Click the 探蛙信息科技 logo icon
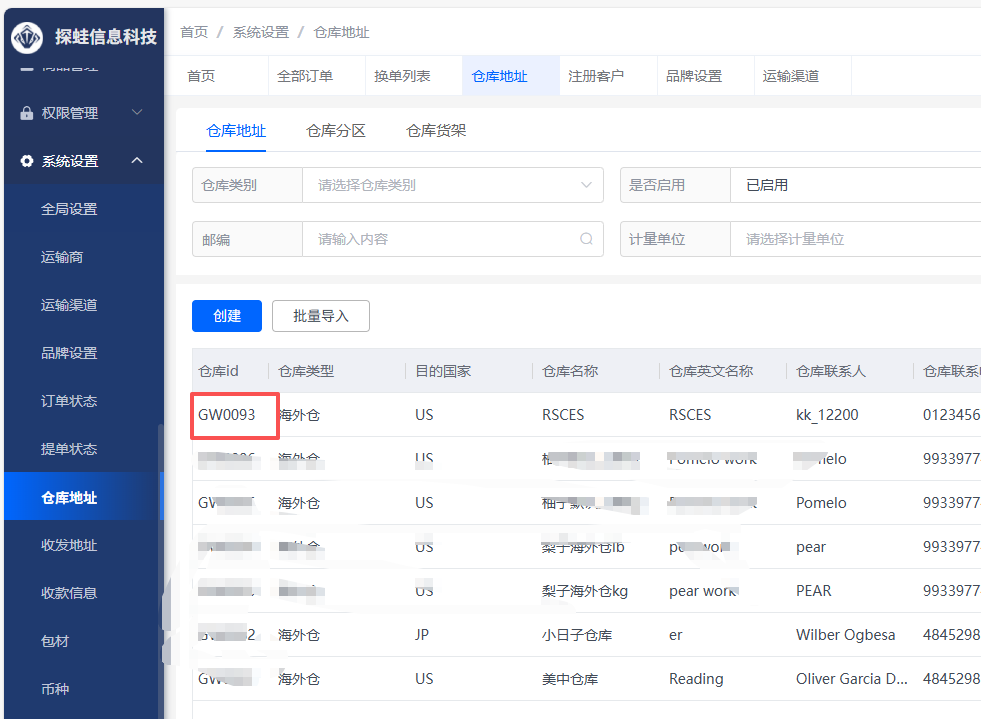Screen dimensions: 981x719 pyautogui.click(x=28, y=37)
